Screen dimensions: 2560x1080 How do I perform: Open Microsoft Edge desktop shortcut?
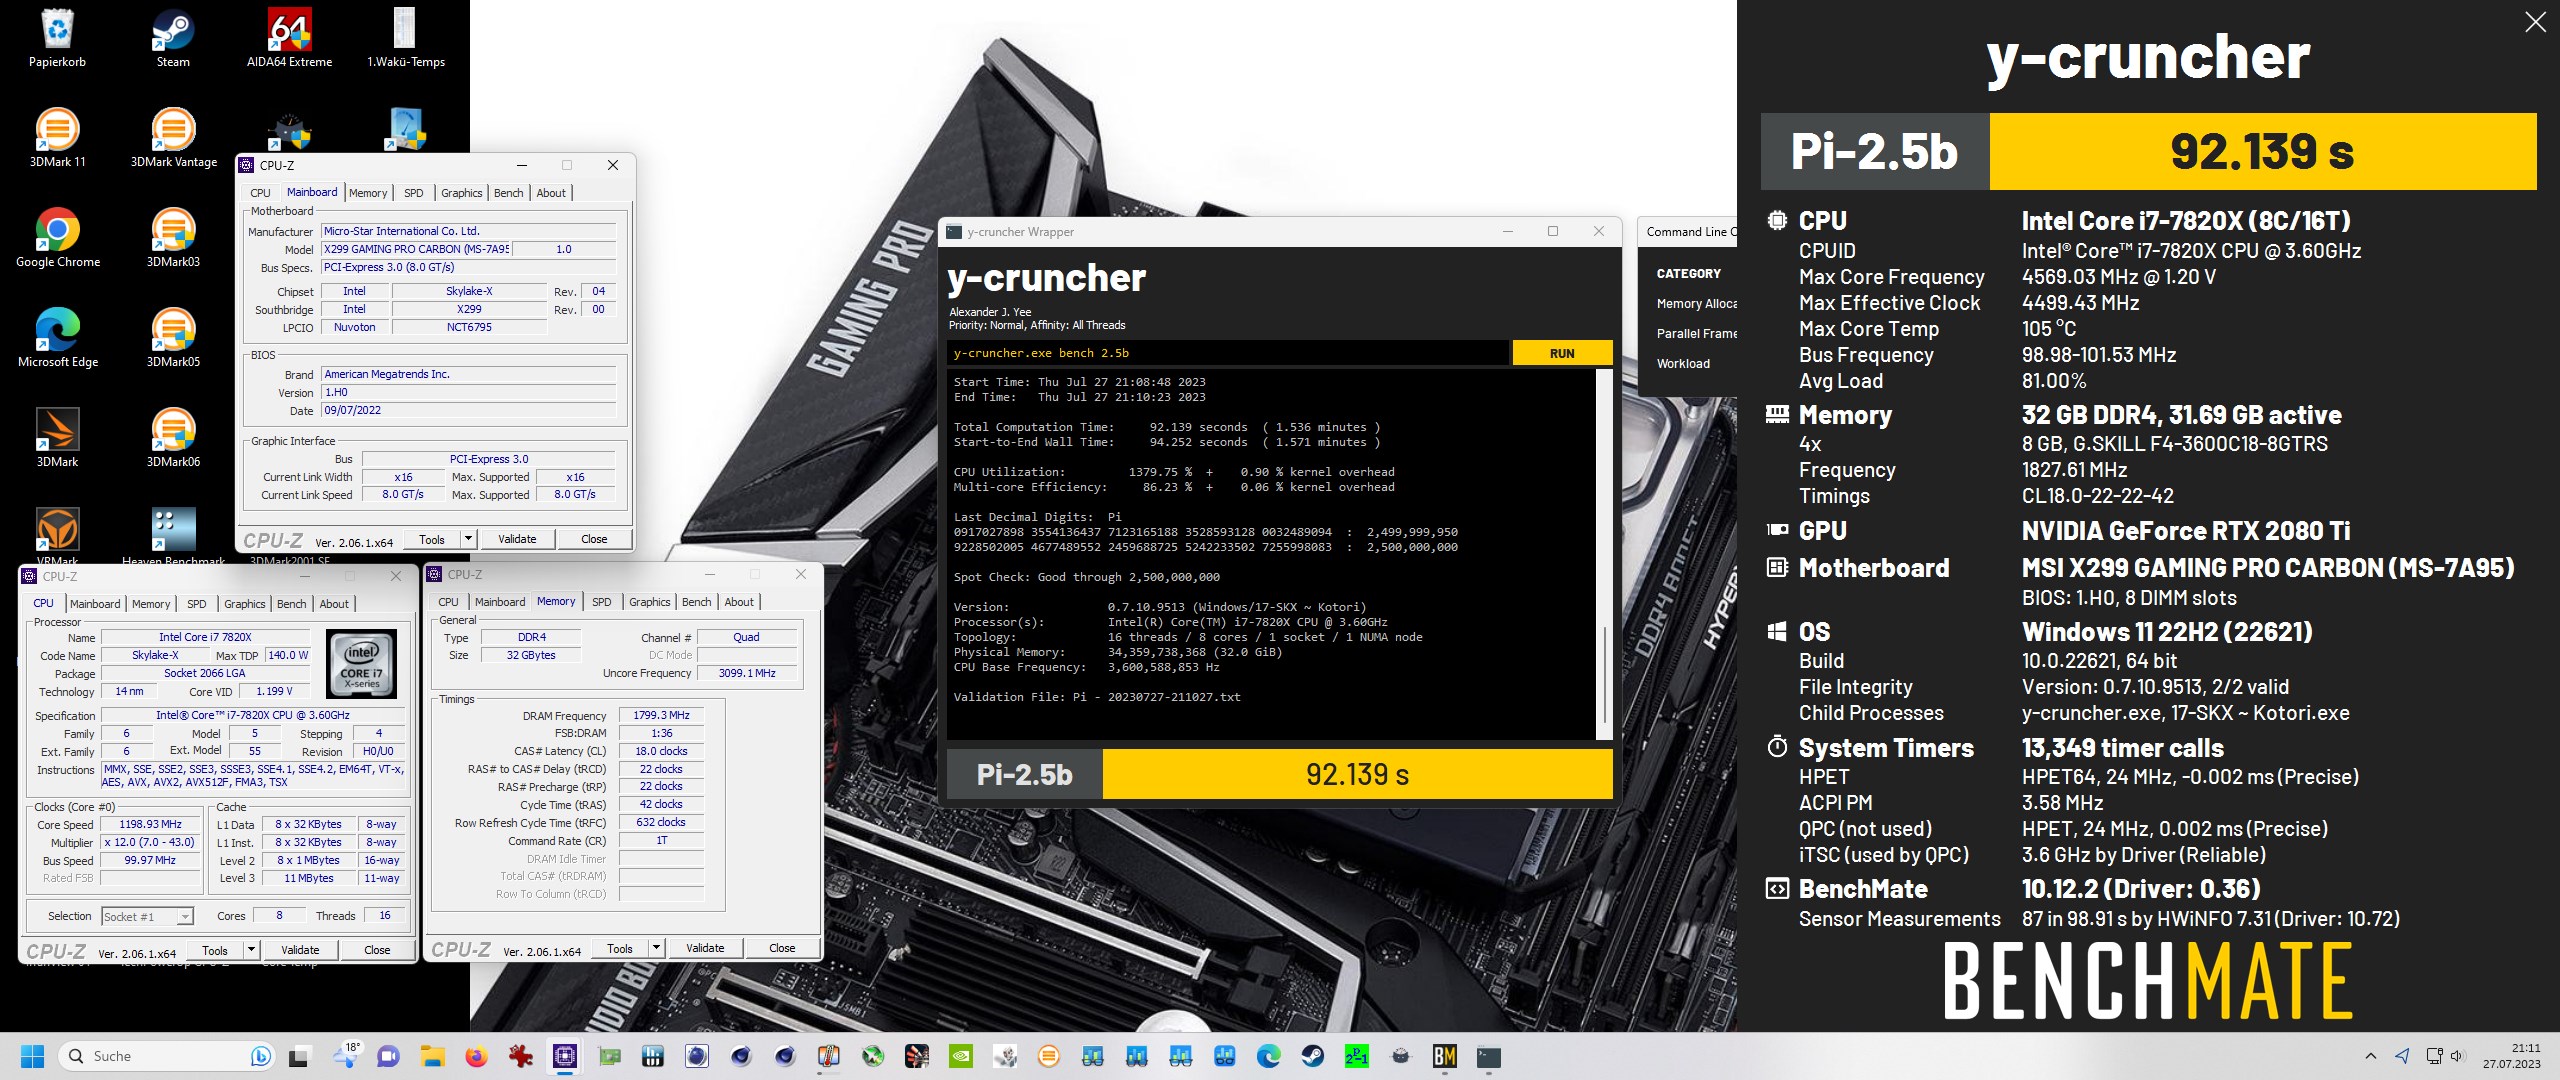57,338
